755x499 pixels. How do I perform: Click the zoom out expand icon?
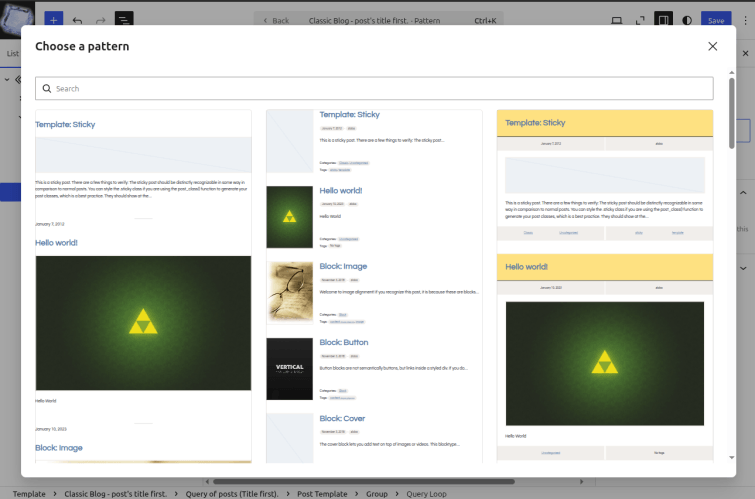[x=640, y=20]
